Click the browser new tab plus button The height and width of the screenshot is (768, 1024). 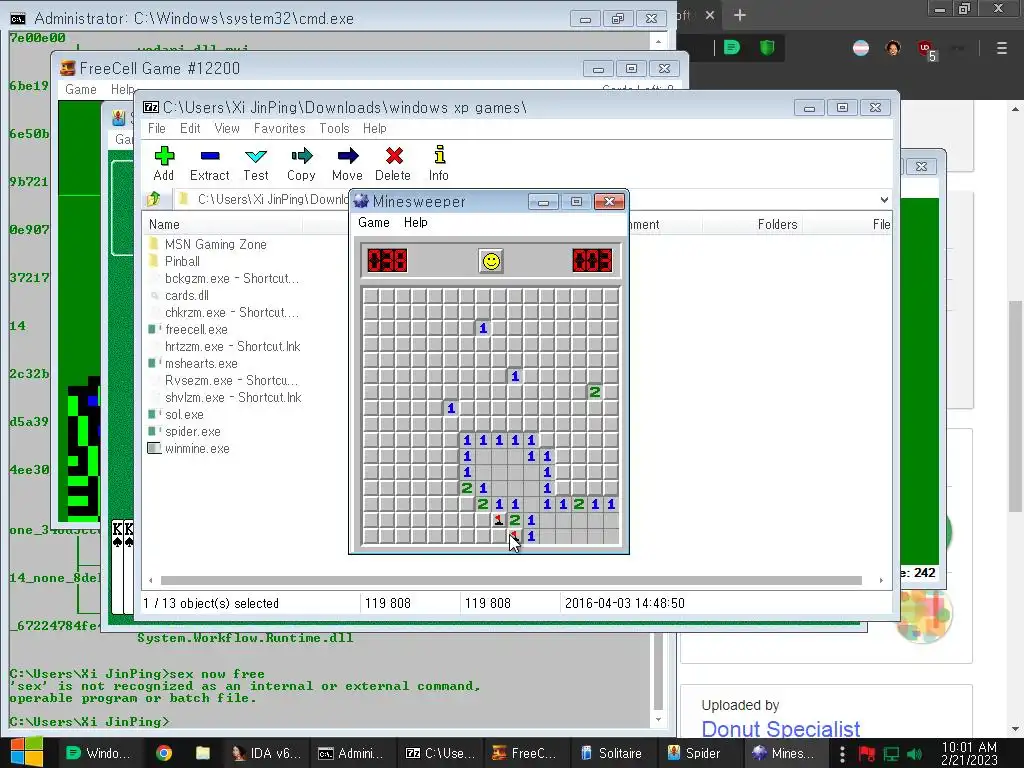(739, 15)
